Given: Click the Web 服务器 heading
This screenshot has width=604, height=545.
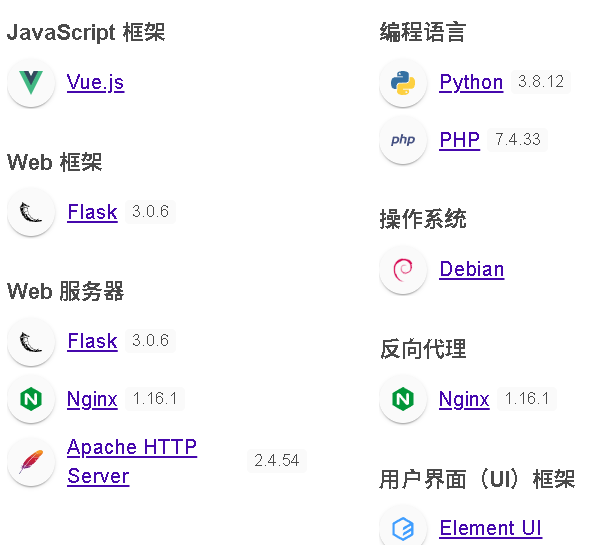Looking at the screenshot, I should coord(65,292).
